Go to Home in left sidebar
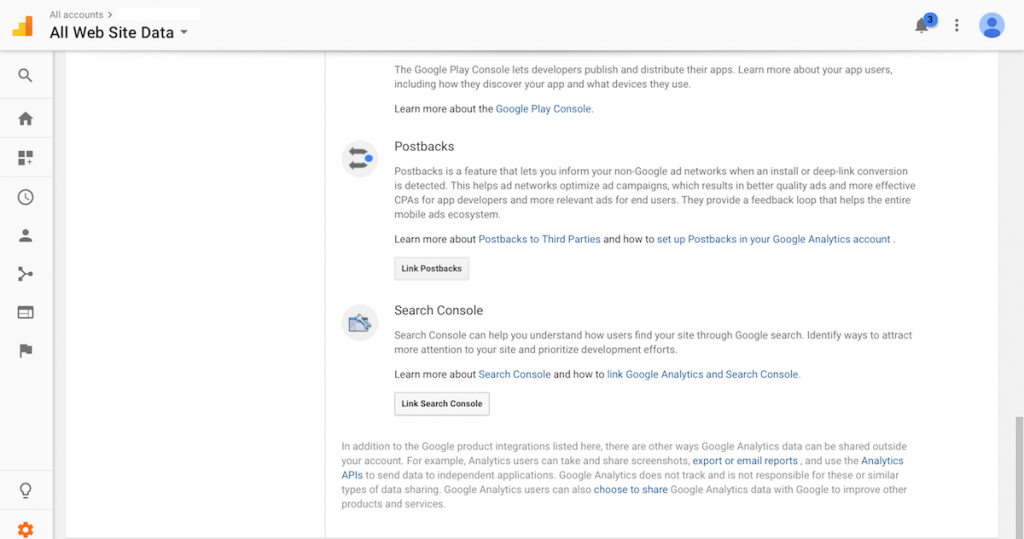1024x539 pixels. click(25, 118)
